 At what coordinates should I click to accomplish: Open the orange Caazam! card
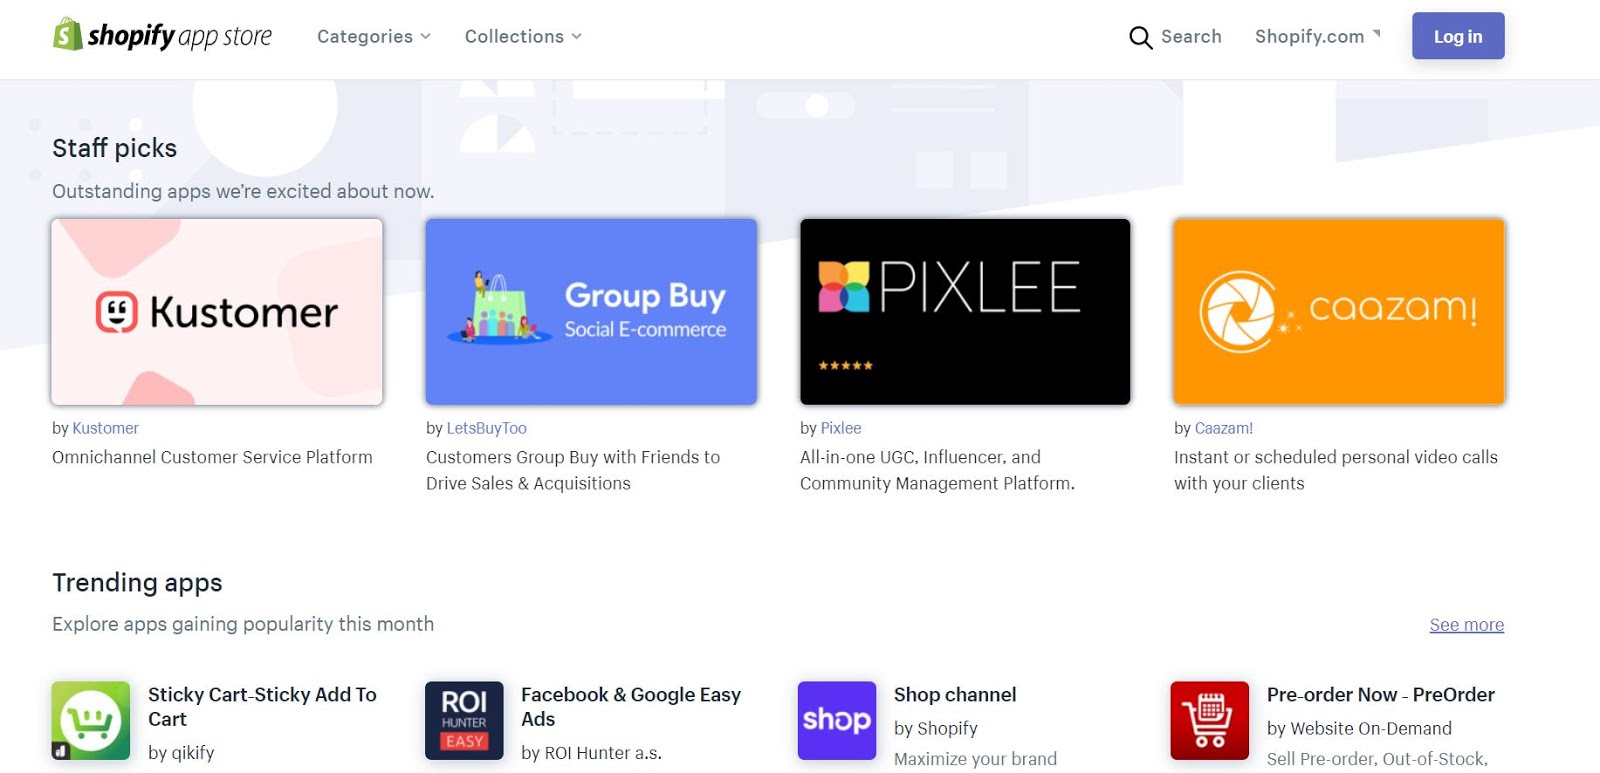pyautogui.click(x=1339, y=312)
